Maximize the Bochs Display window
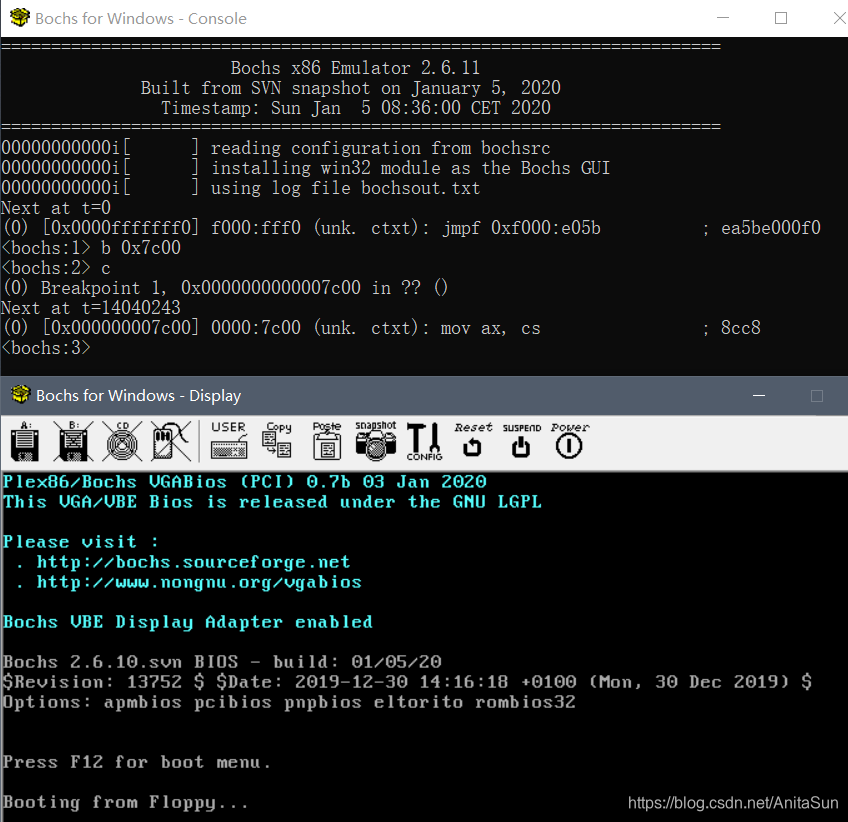 [817, 396]
